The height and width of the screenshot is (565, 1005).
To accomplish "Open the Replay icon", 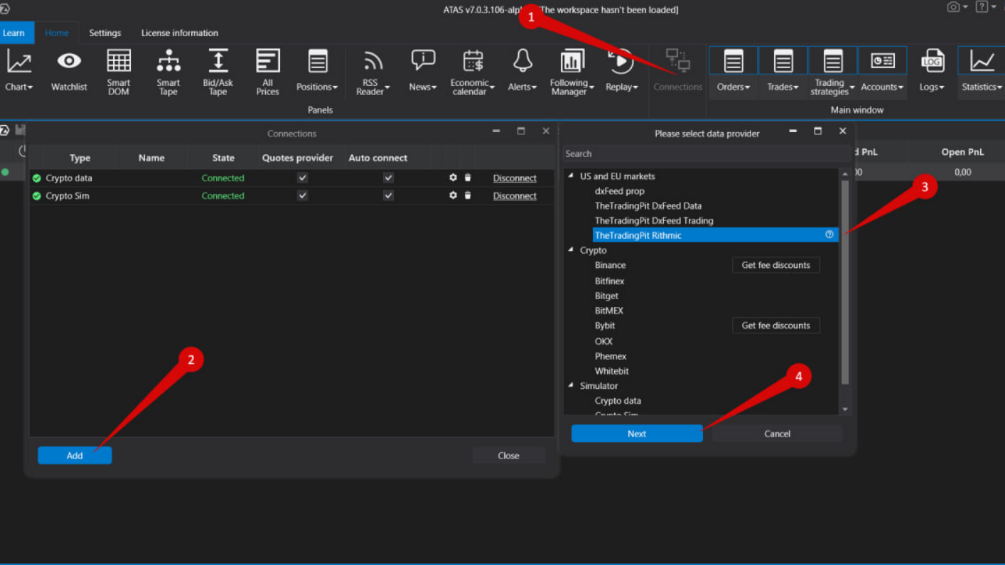I will (x=620, y=61).
